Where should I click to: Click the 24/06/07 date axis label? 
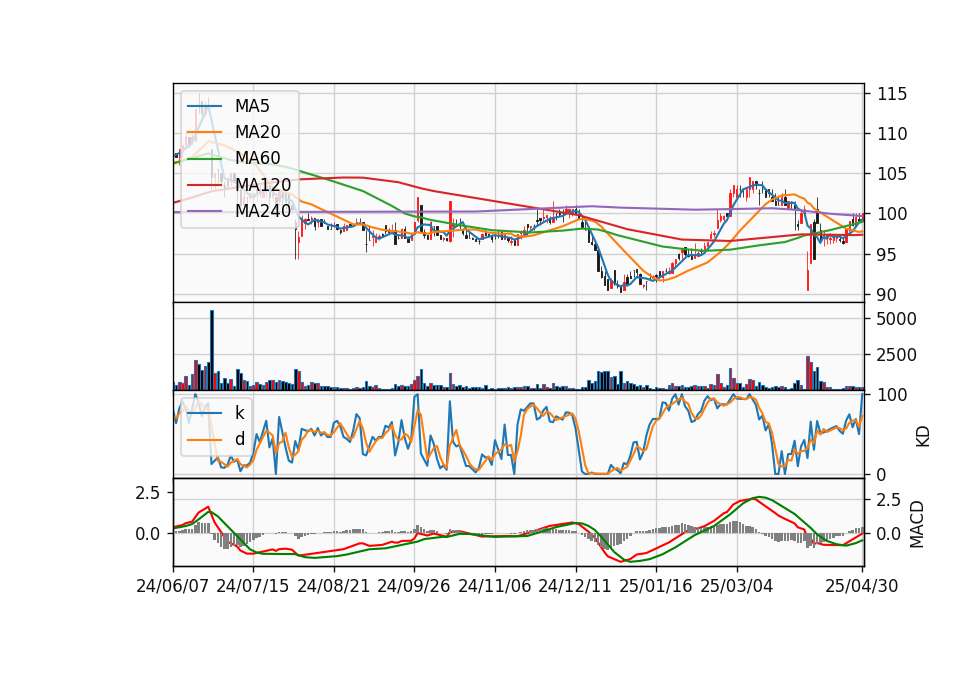coord(173,586)
